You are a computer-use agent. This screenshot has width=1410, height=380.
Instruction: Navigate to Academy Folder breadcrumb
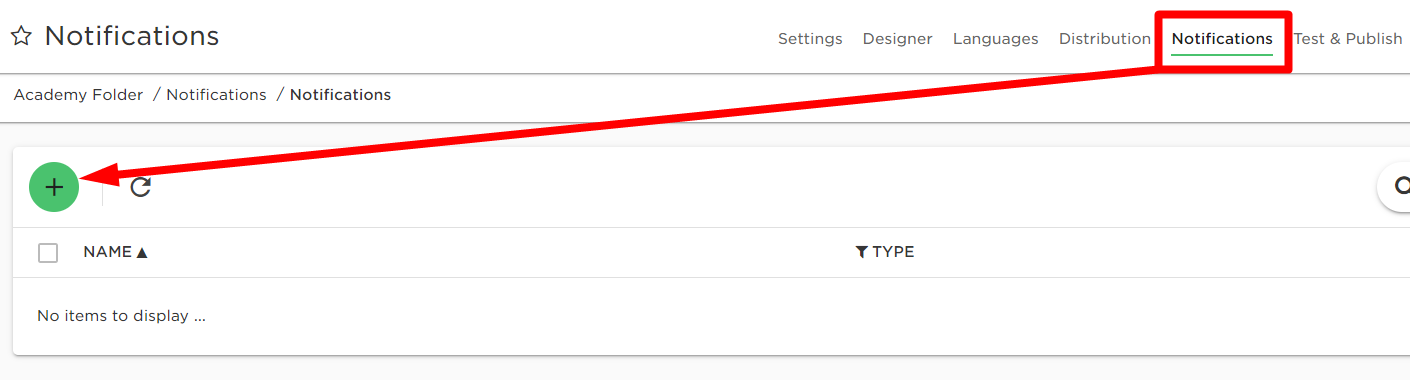79,95
